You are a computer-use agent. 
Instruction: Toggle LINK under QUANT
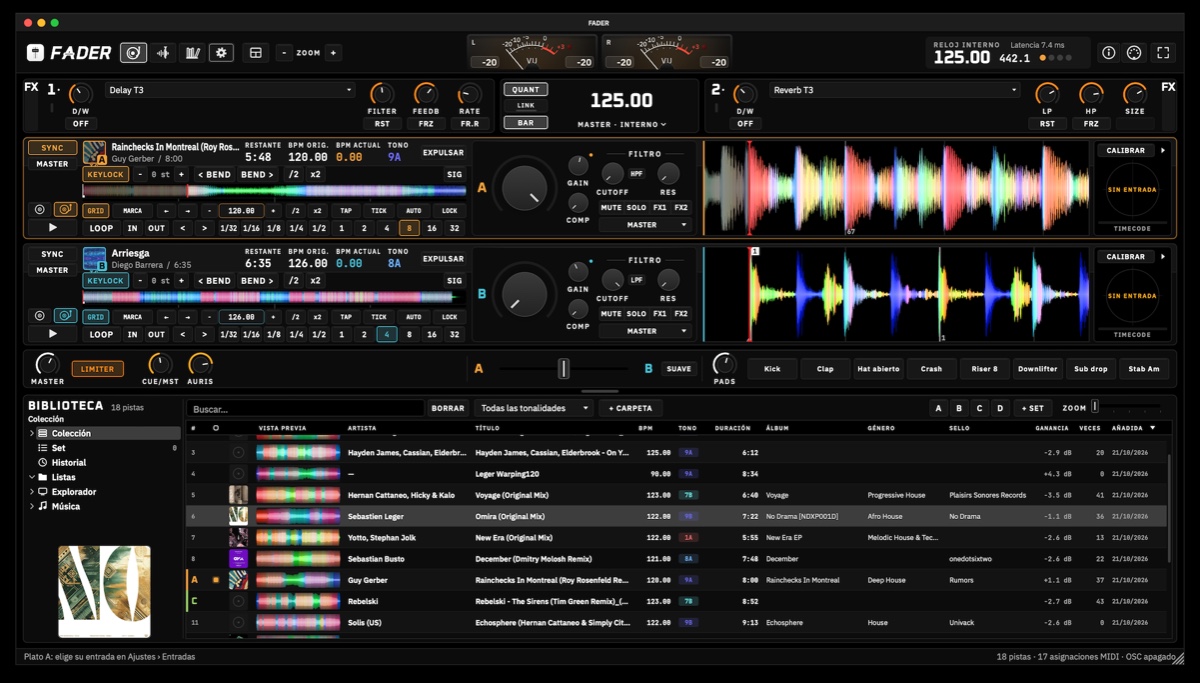click(x=525, y=106)
